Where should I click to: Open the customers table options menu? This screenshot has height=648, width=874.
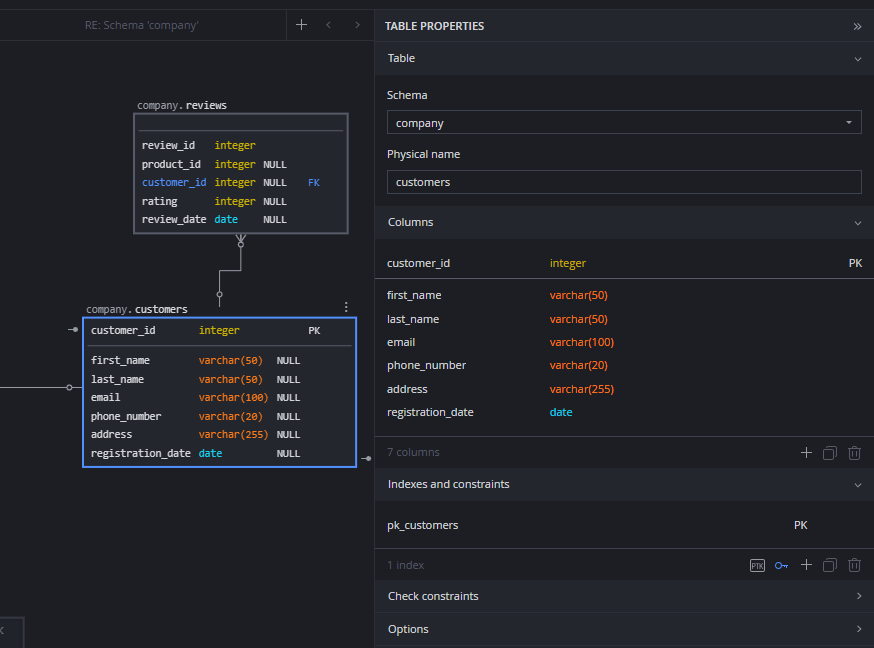[x=346, y=307]
